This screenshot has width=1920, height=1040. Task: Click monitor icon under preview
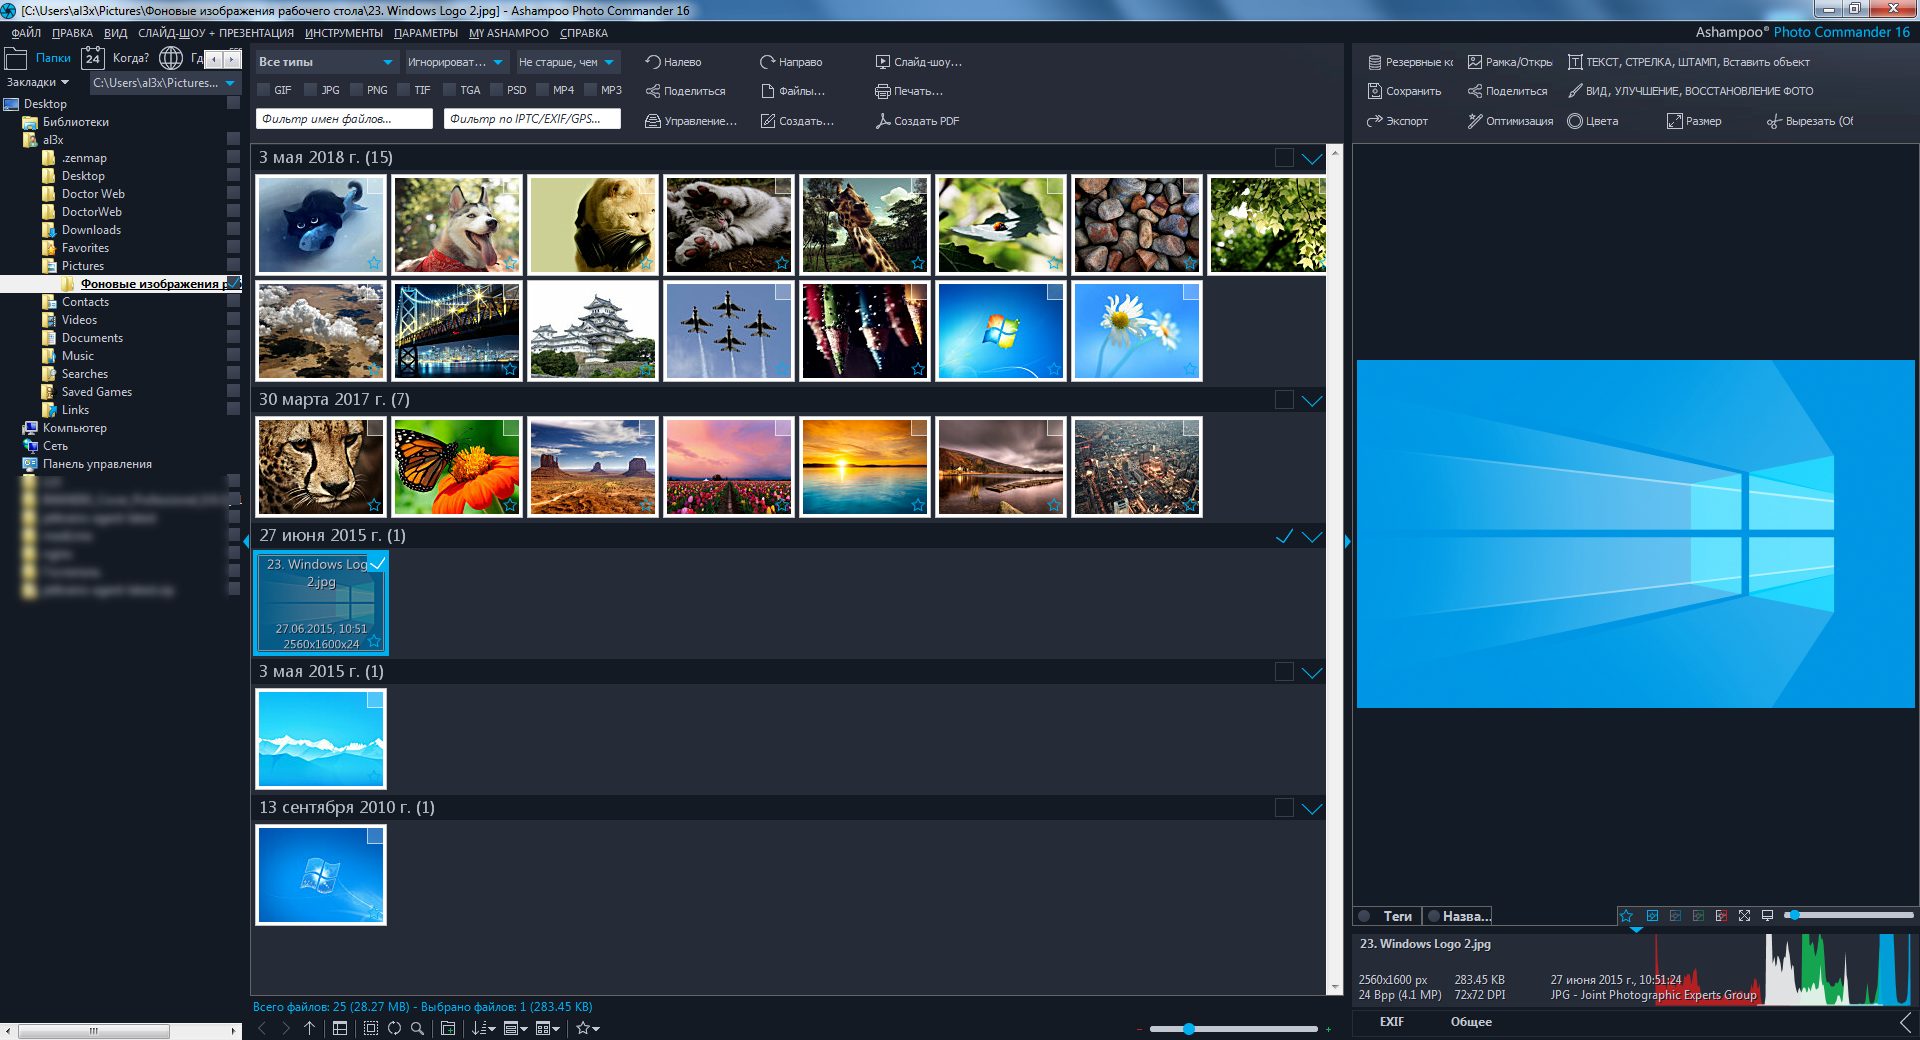tap(1767, 915)
